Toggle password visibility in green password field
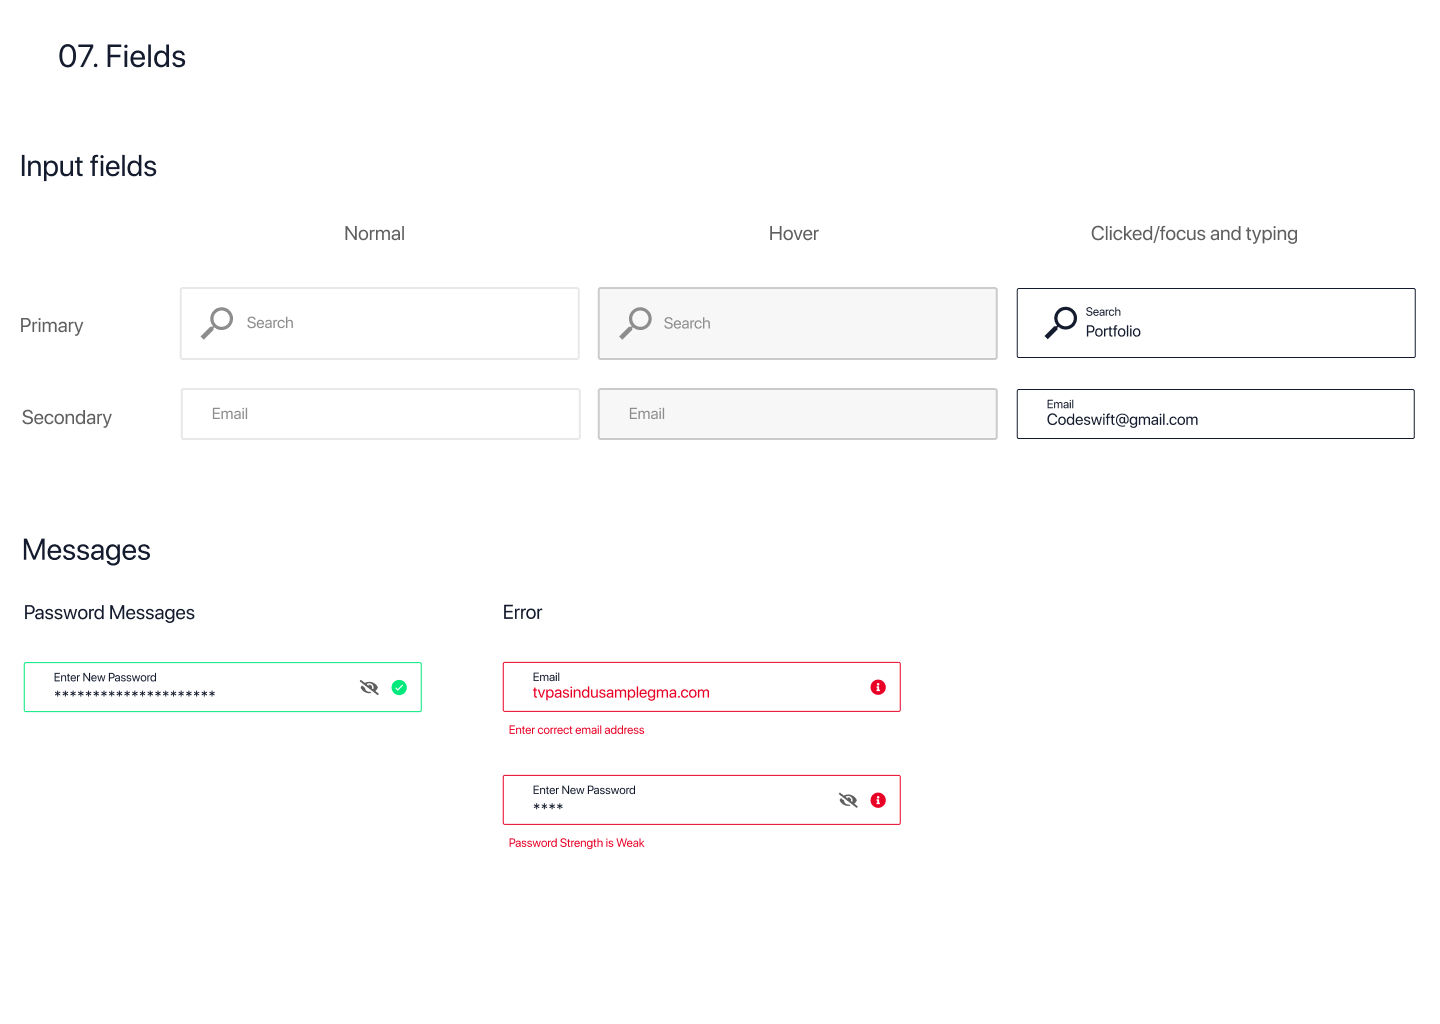 coord(369,687)
